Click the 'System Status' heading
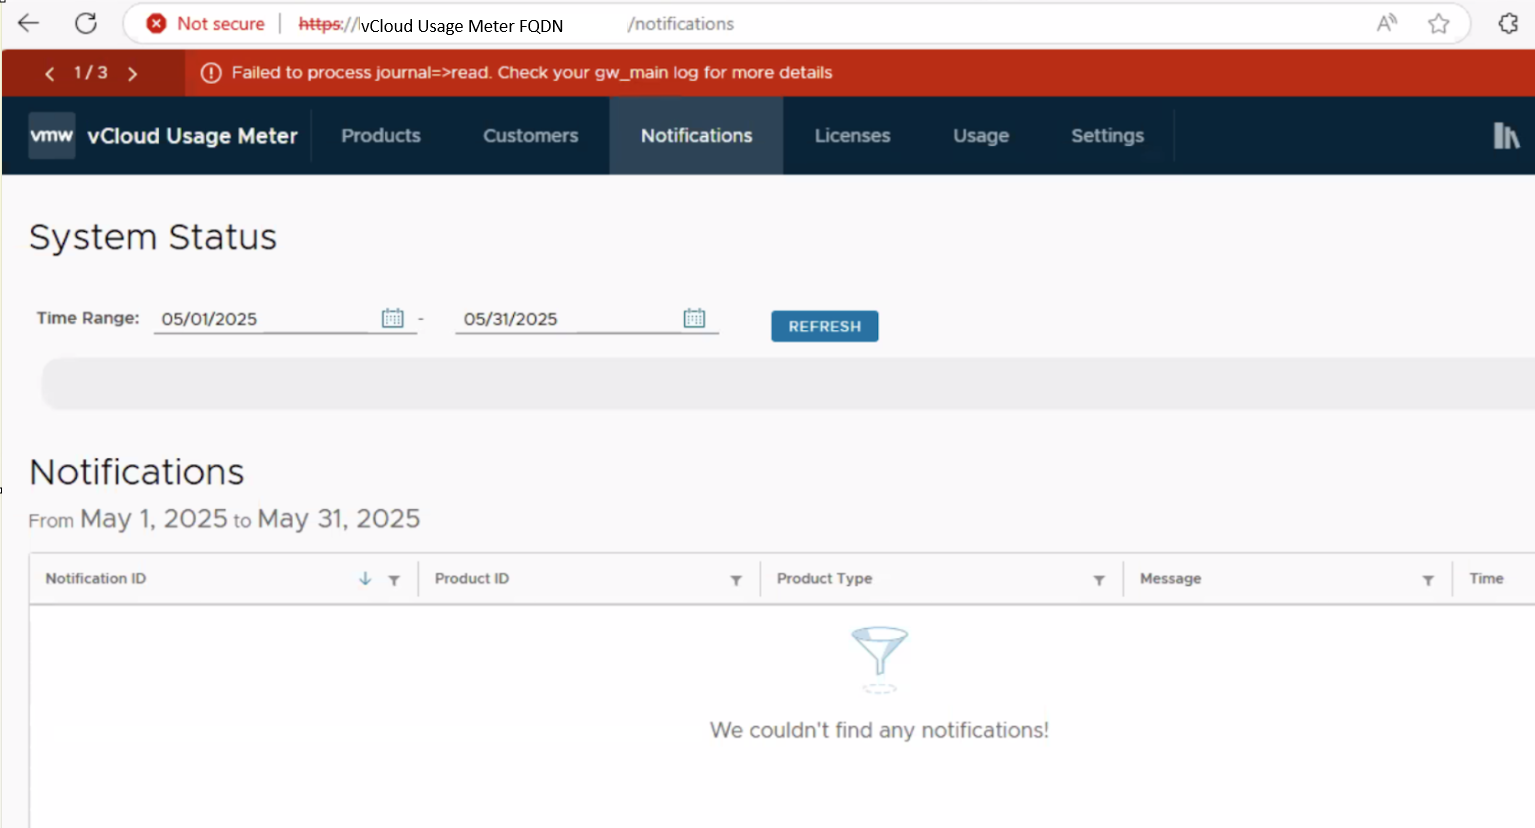 tap(153, 237)
